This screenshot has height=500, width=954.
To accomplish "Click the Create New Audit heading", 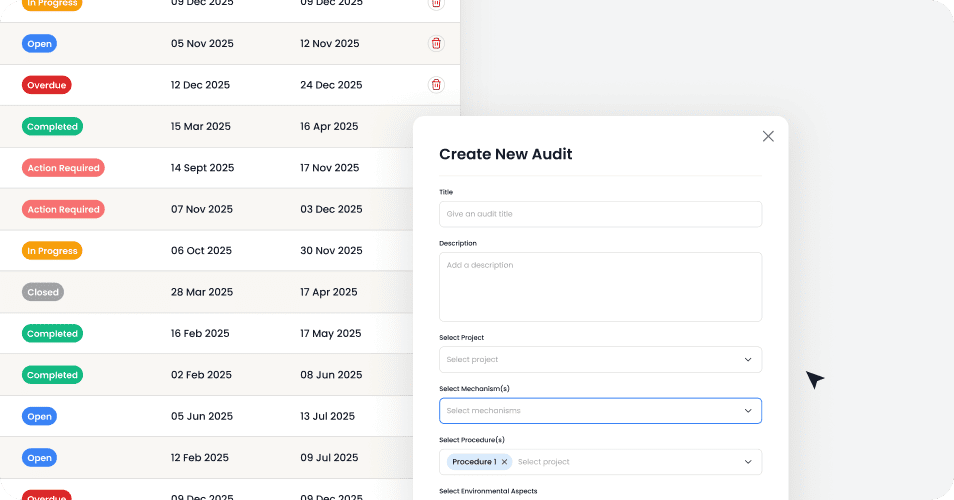I will coord(506,154).
